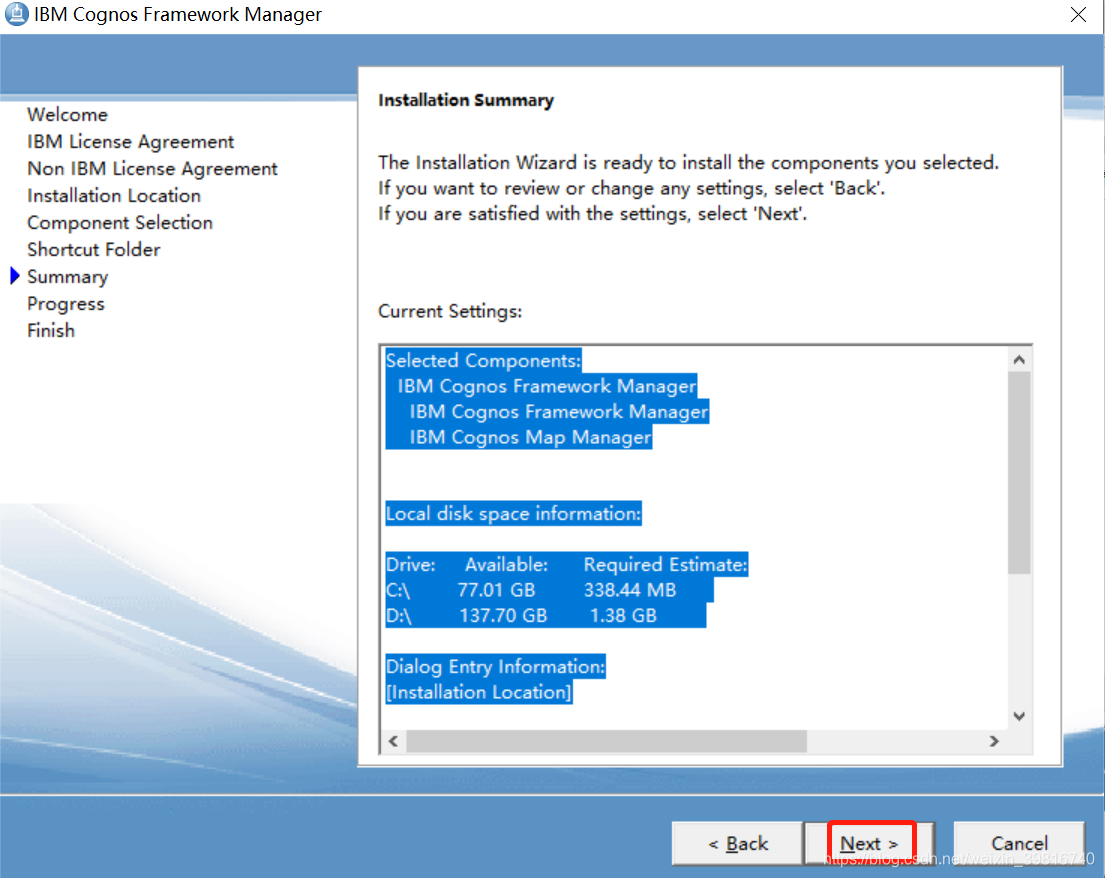
Task: Click the Cognos installer title bar icon
Action: point(16,14)
